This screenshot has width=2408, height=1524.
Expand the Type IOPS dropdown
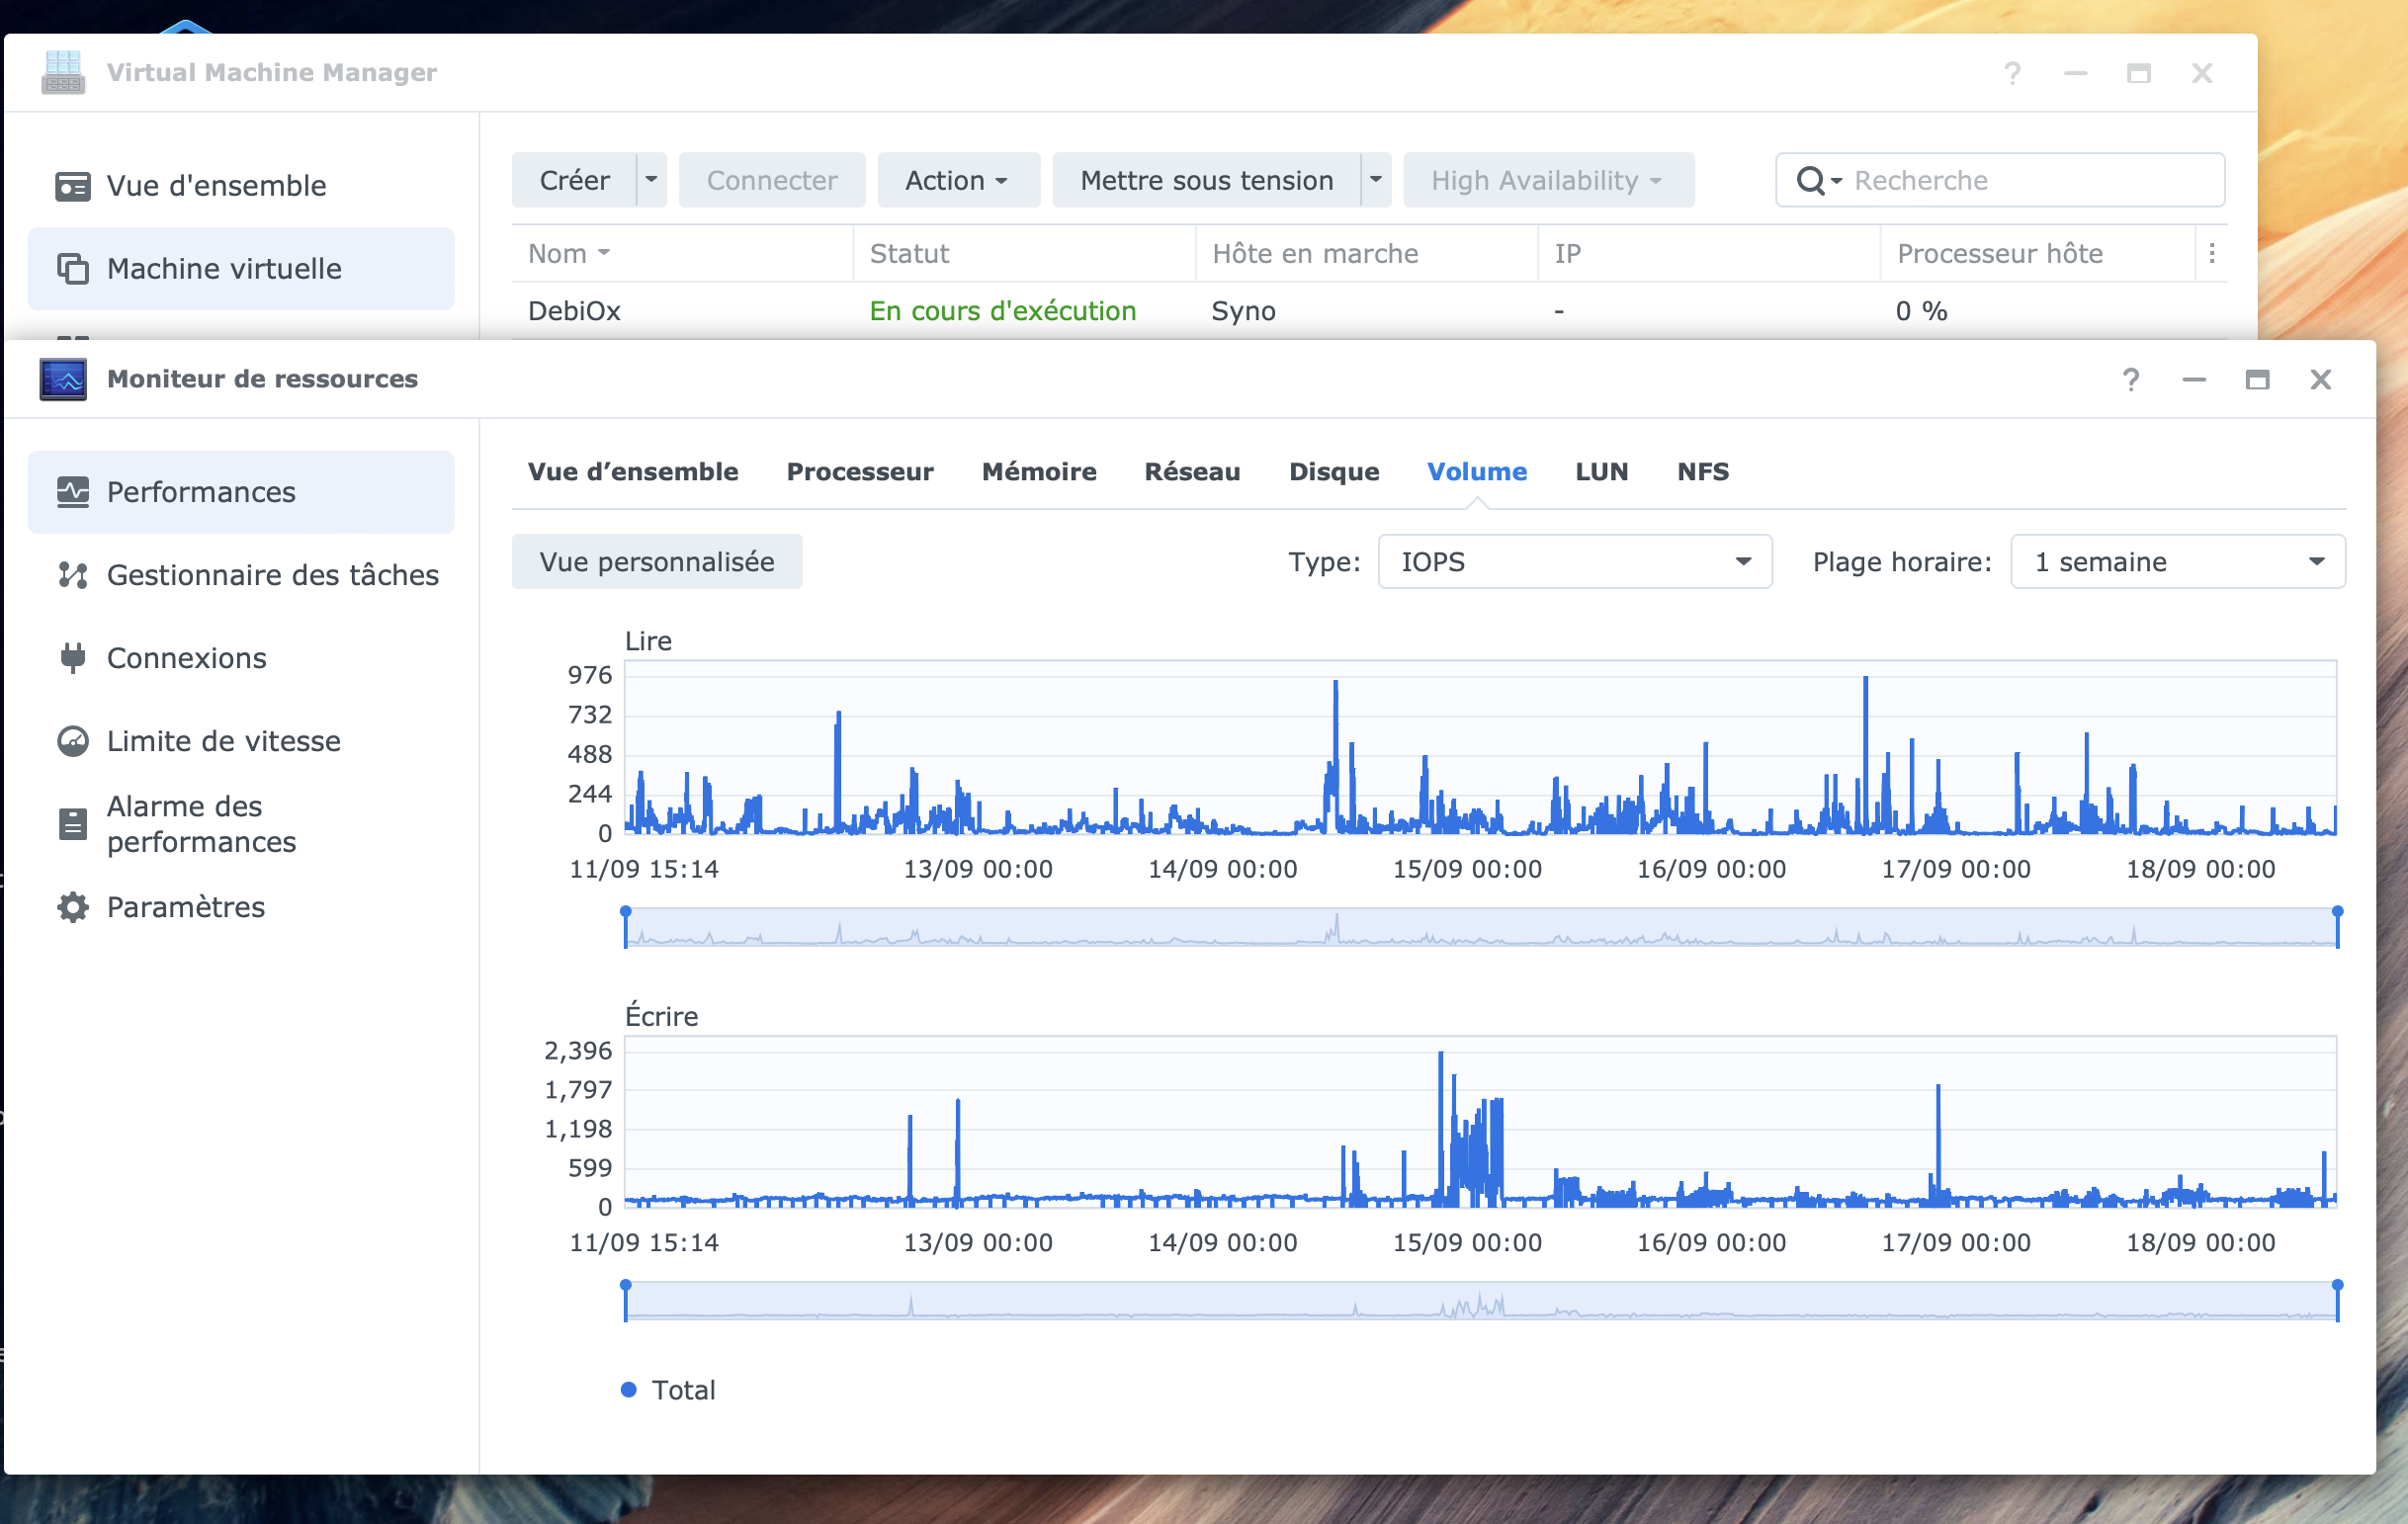pos(1574,562)
